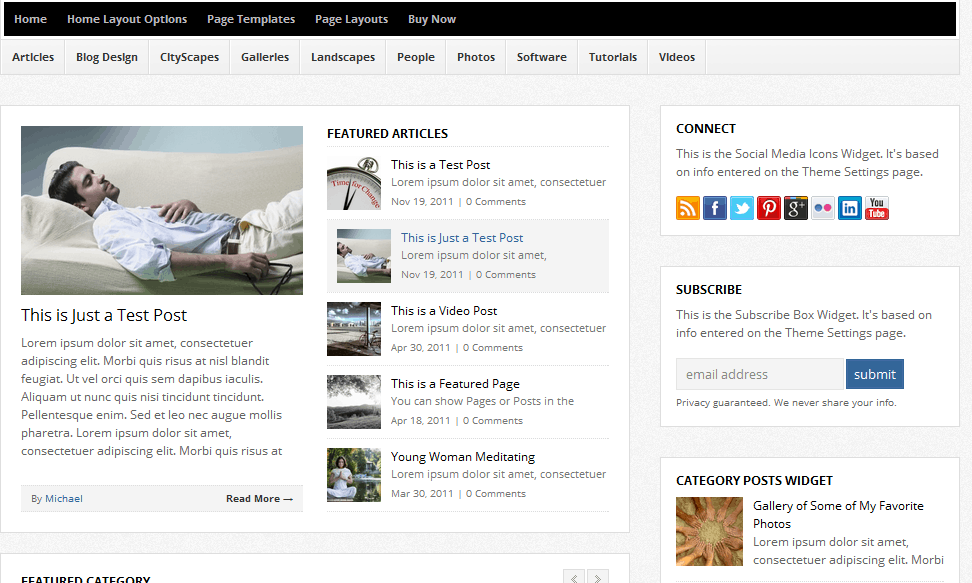Click the hands-circle gallery thumbnail

(x=709, y=532)
